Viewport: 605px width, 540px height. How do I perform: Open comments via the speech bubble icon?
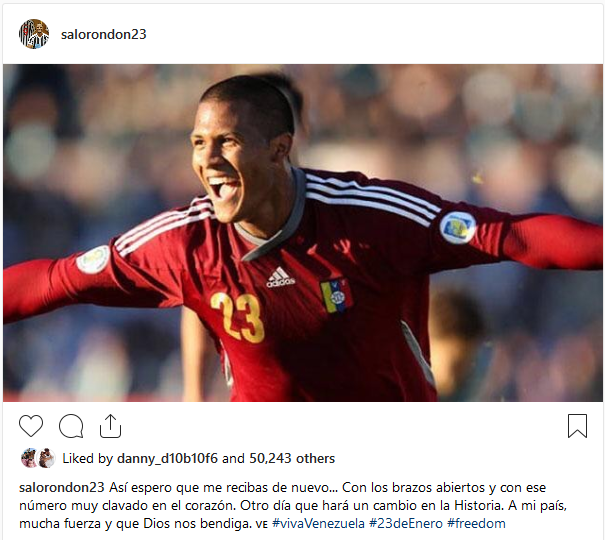pyautogui.click(x=71, y=426)
